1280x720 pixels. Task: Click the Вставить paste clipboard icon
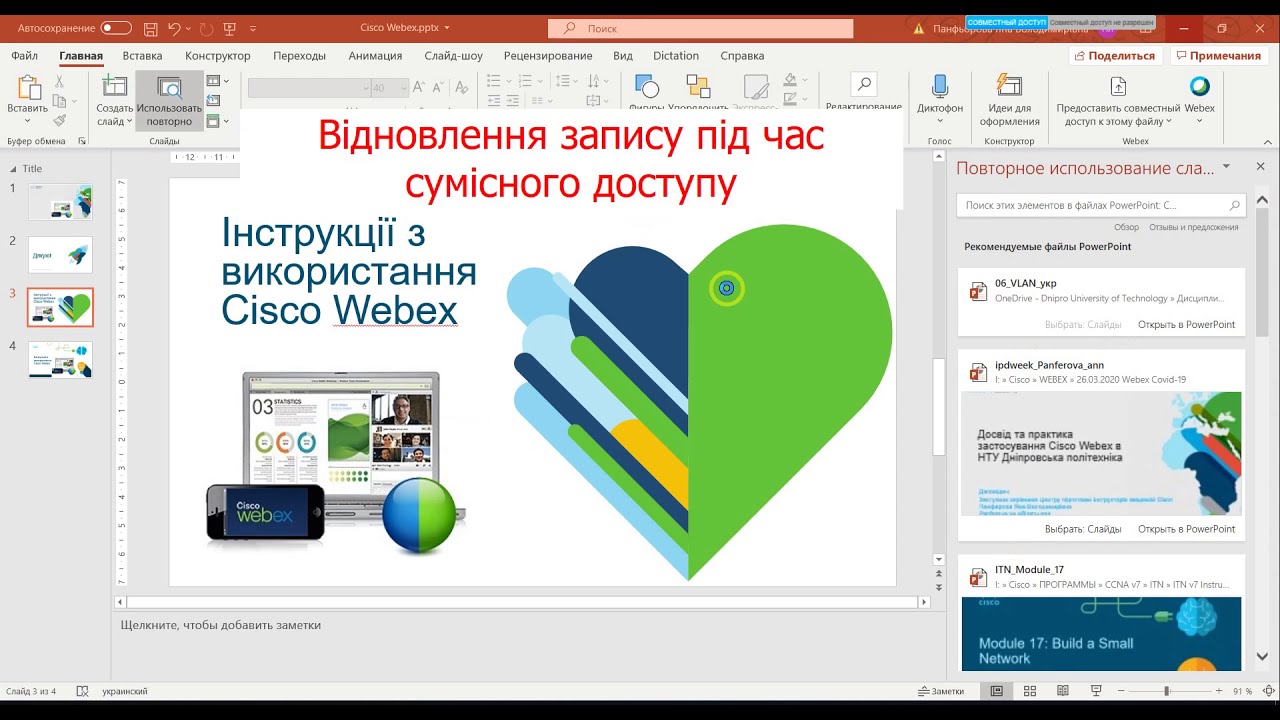[28, 87]
